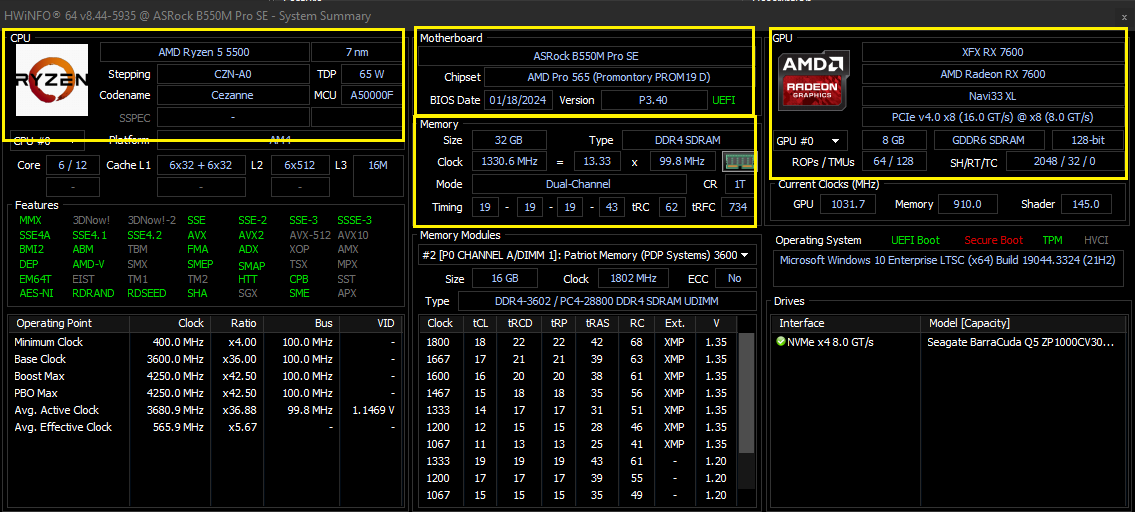Click the Cezanne codename field

click(x=232, y=96)
